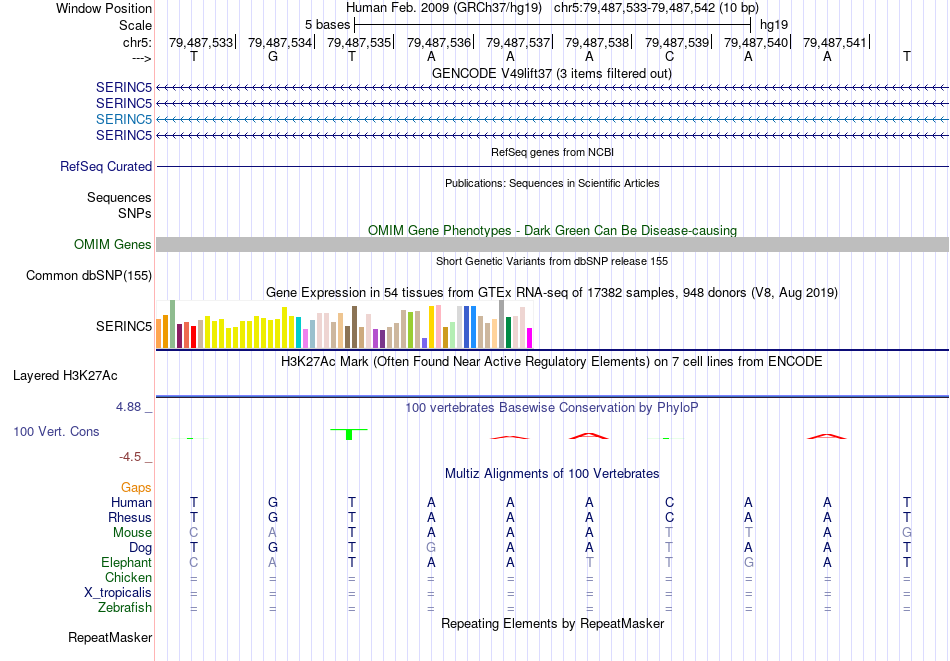950x661 pixels.
Task: Click 'Repeating Elements by RepeatMasker' title
Action: (552, 623)
